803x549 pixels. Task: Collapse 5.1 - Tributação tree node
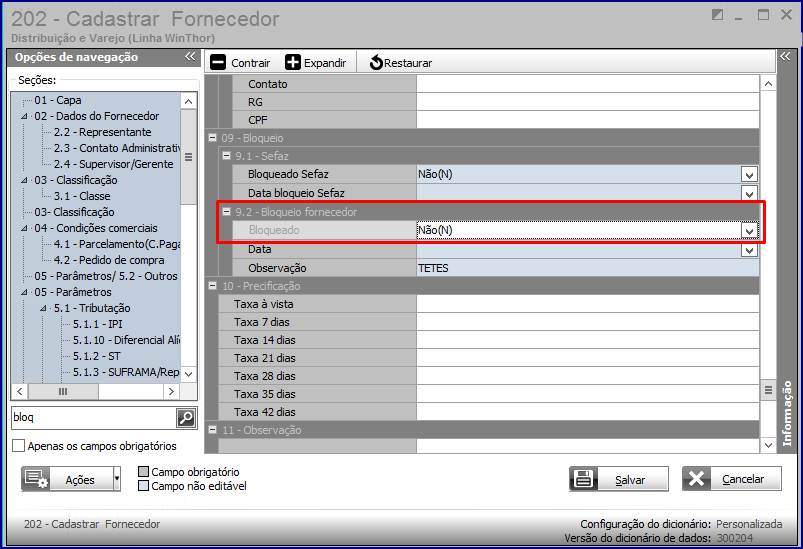[44, 308]
